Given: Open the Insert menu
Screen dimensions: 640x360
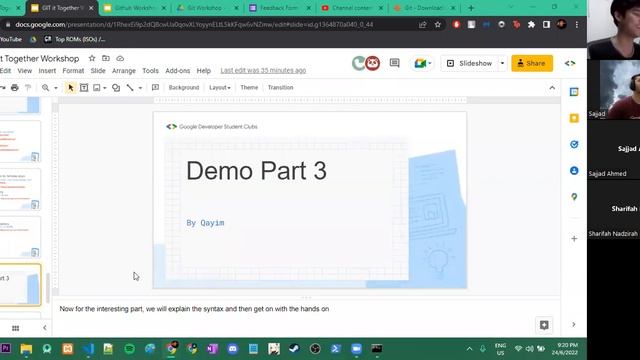Looking at the screenshot, I should [x=47, y=71].
